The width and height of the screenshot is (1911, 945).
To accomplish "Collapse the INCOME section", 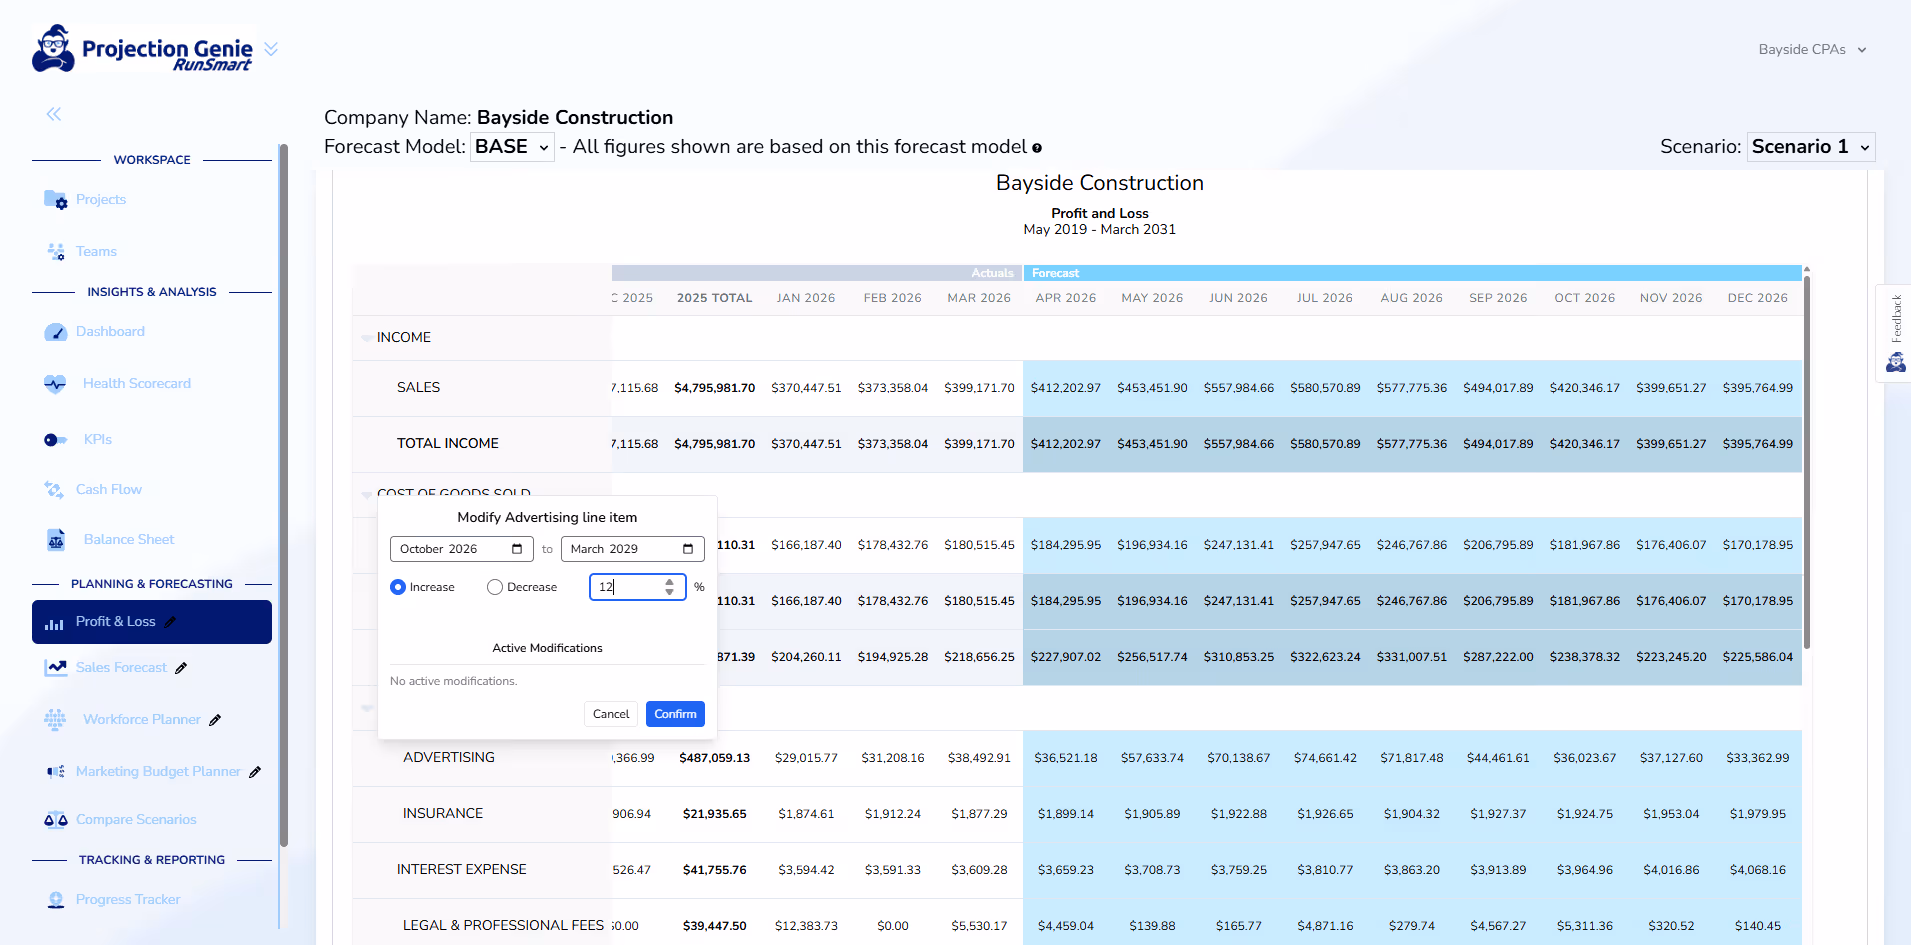I will pos(367,338).
